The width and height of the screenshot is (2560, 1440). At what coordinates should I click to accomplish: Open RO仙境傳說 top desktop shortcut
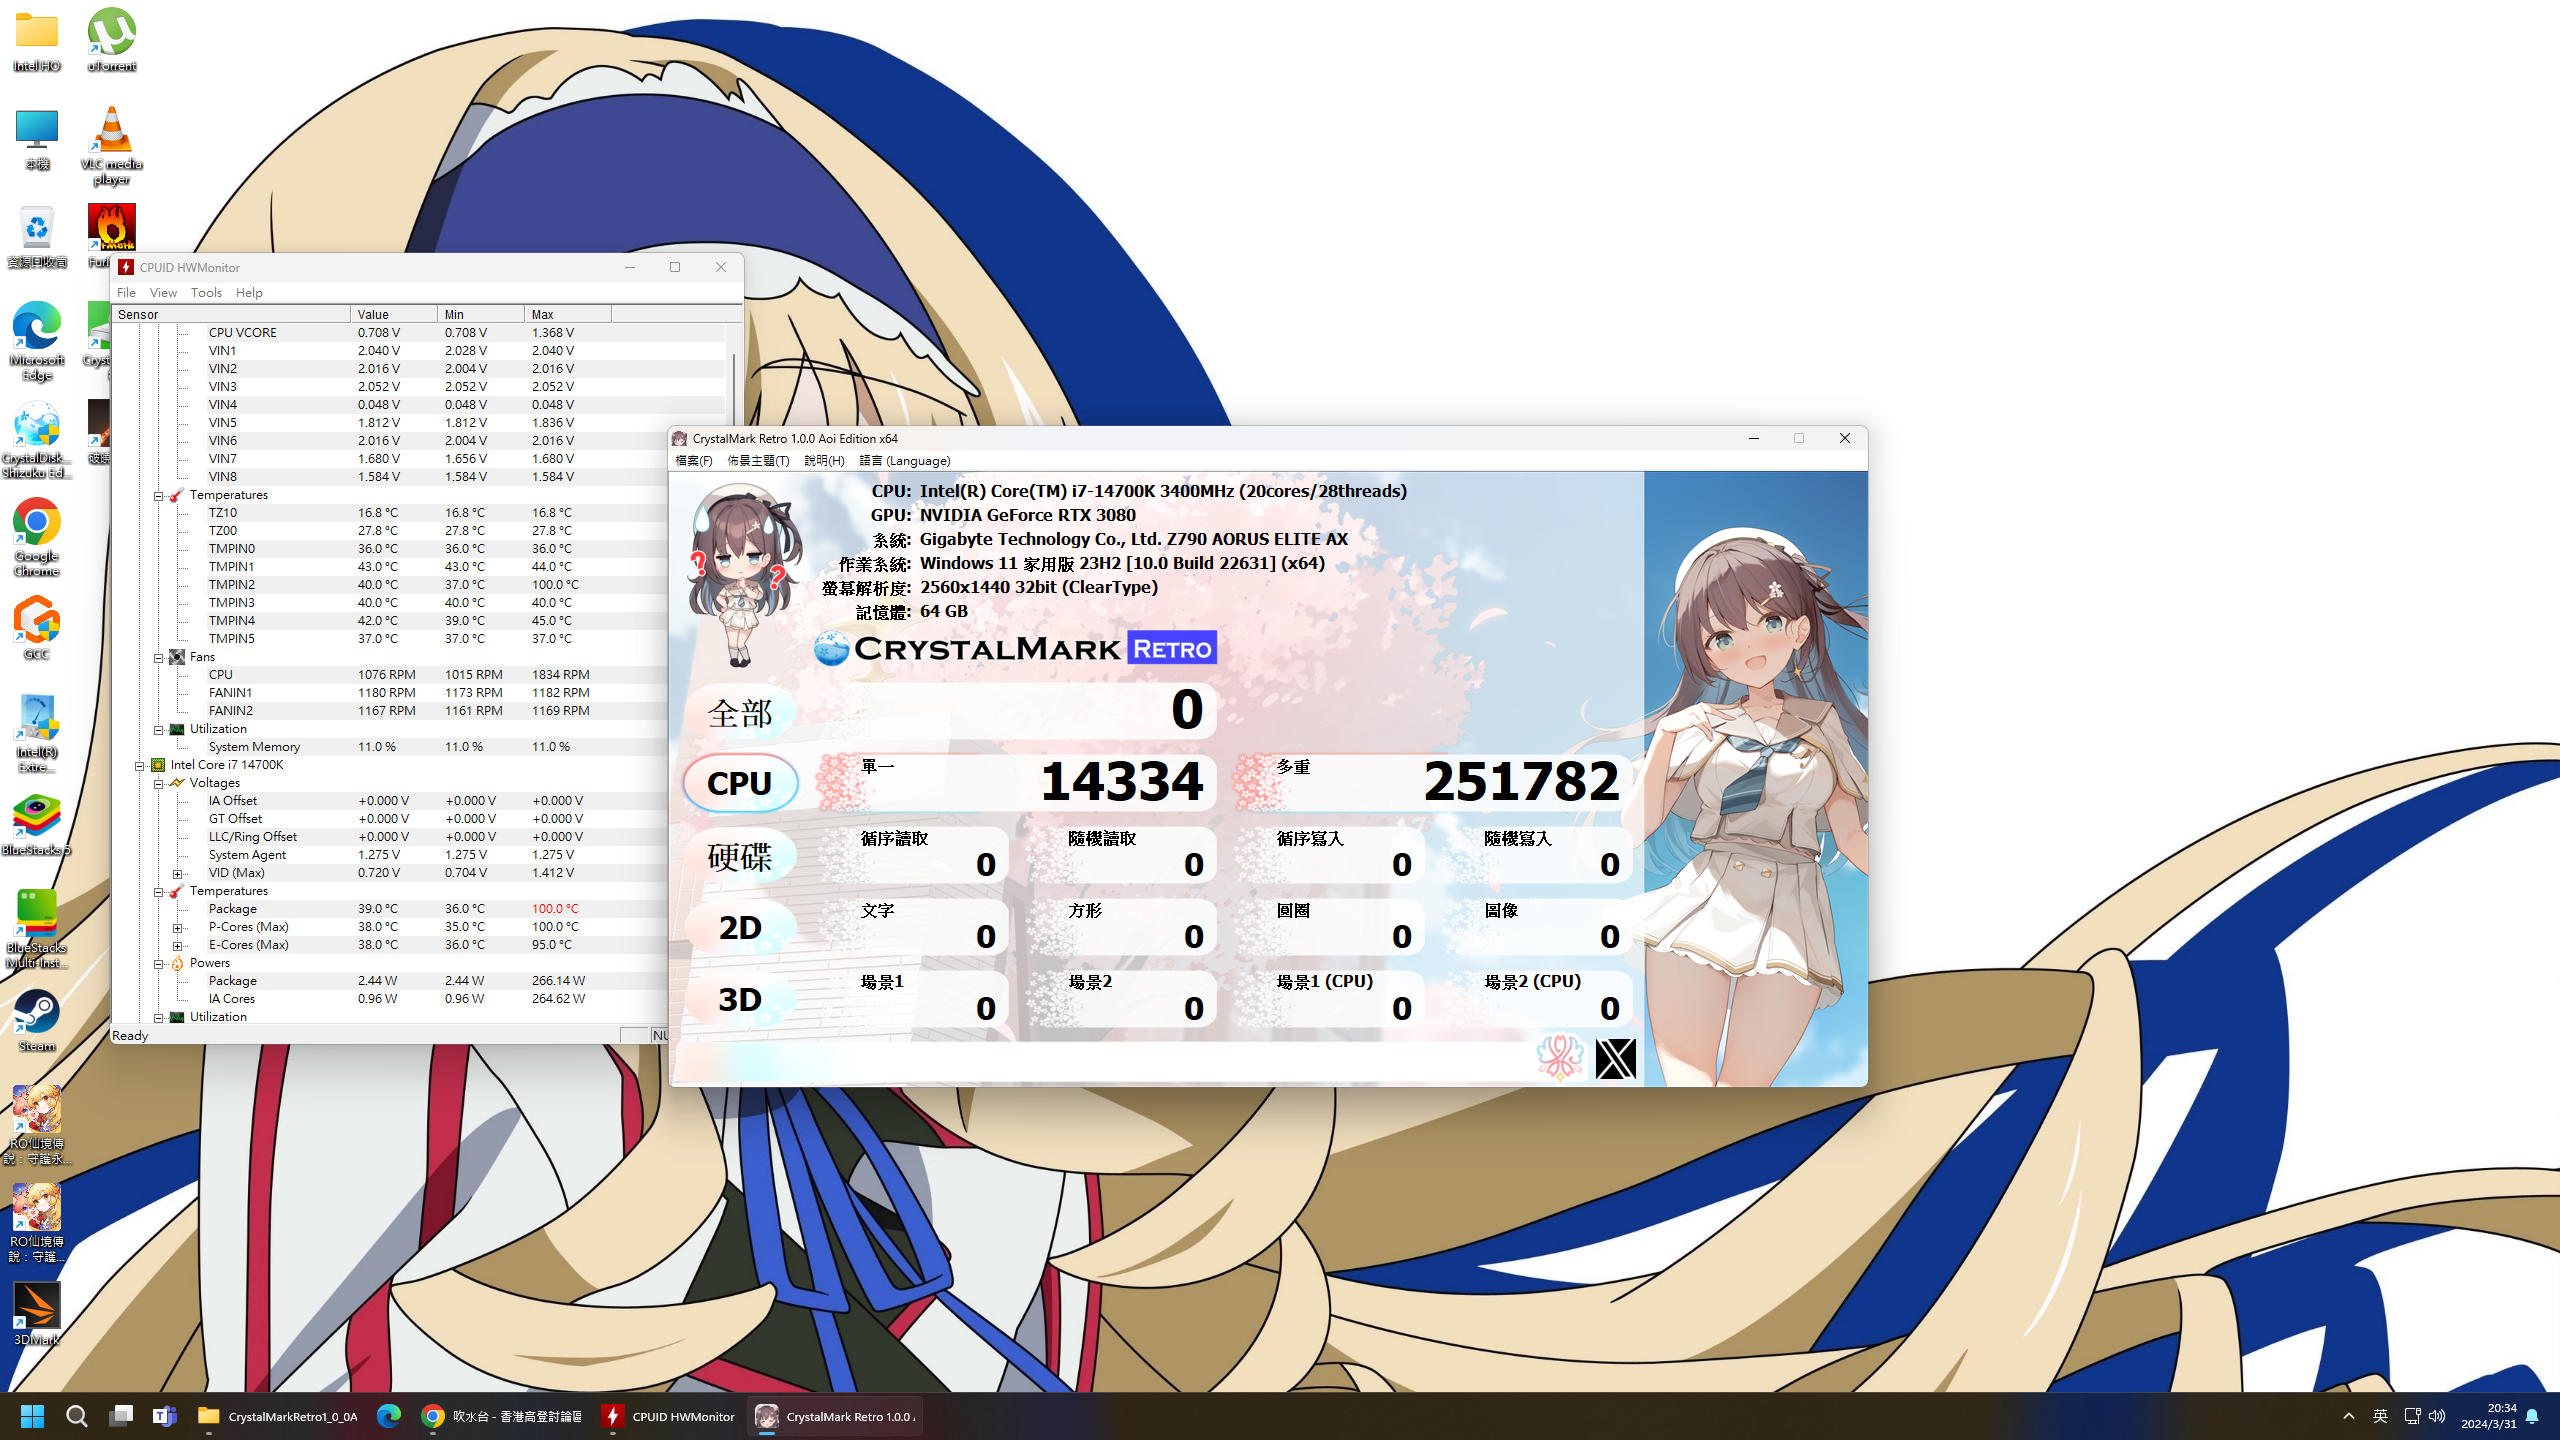click(37, 1126)
